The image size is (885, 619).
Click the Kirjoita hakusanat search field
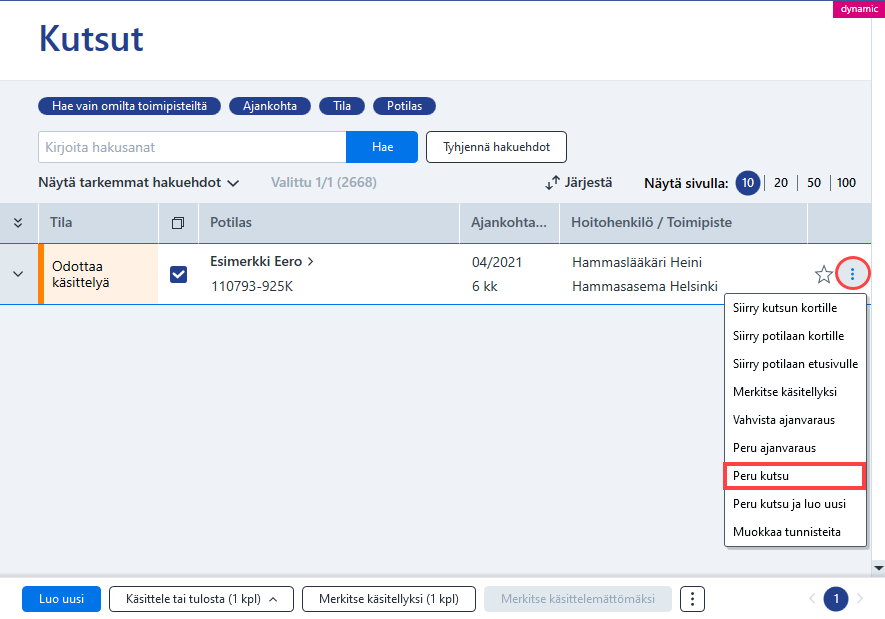click(192, 147)
